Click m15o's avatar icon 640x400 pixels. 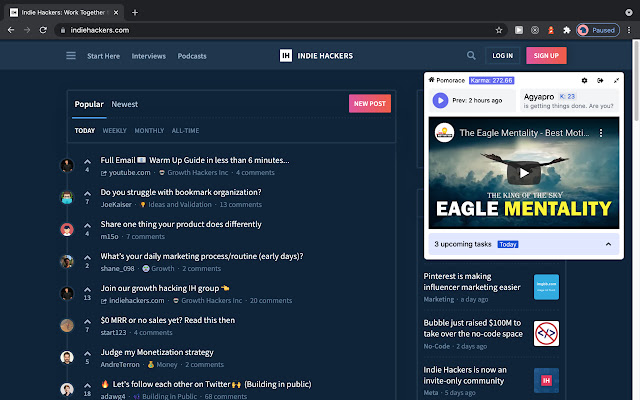point(67,229)
